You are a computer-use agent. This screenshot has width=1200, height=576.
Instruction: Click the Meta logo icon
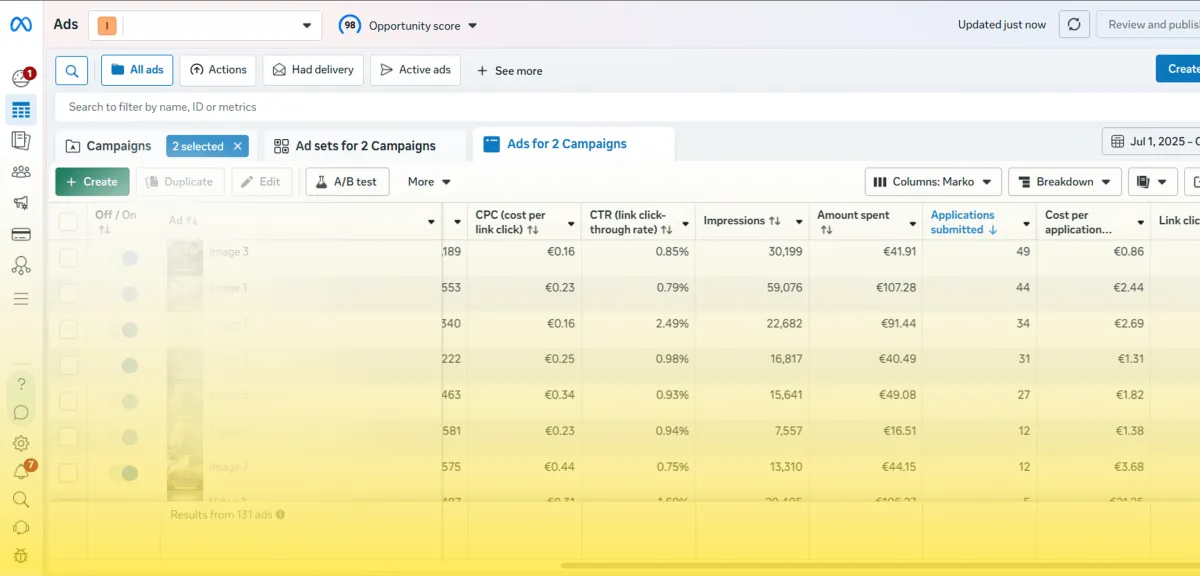point(21,25)
